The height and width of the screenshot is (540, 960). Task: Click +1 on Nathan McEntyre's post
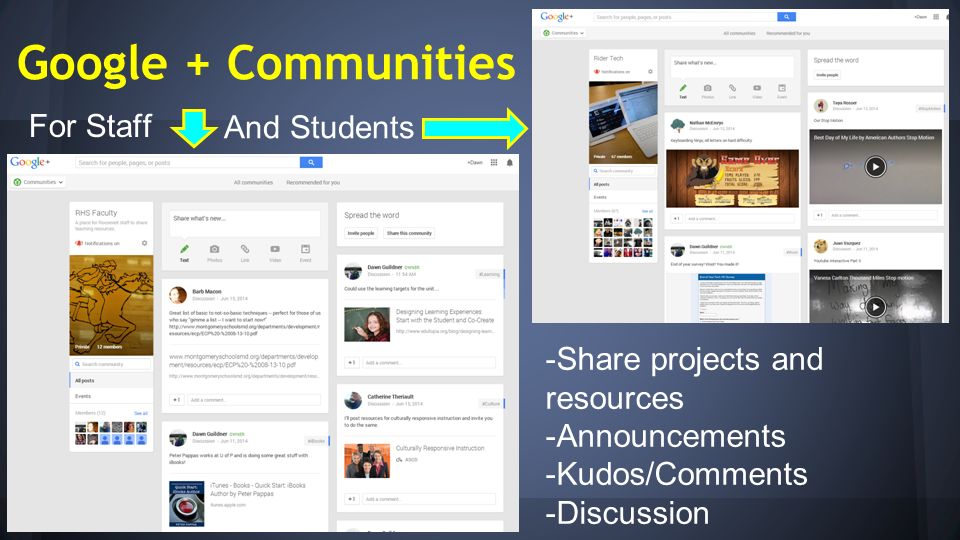(x=677, y=219)
